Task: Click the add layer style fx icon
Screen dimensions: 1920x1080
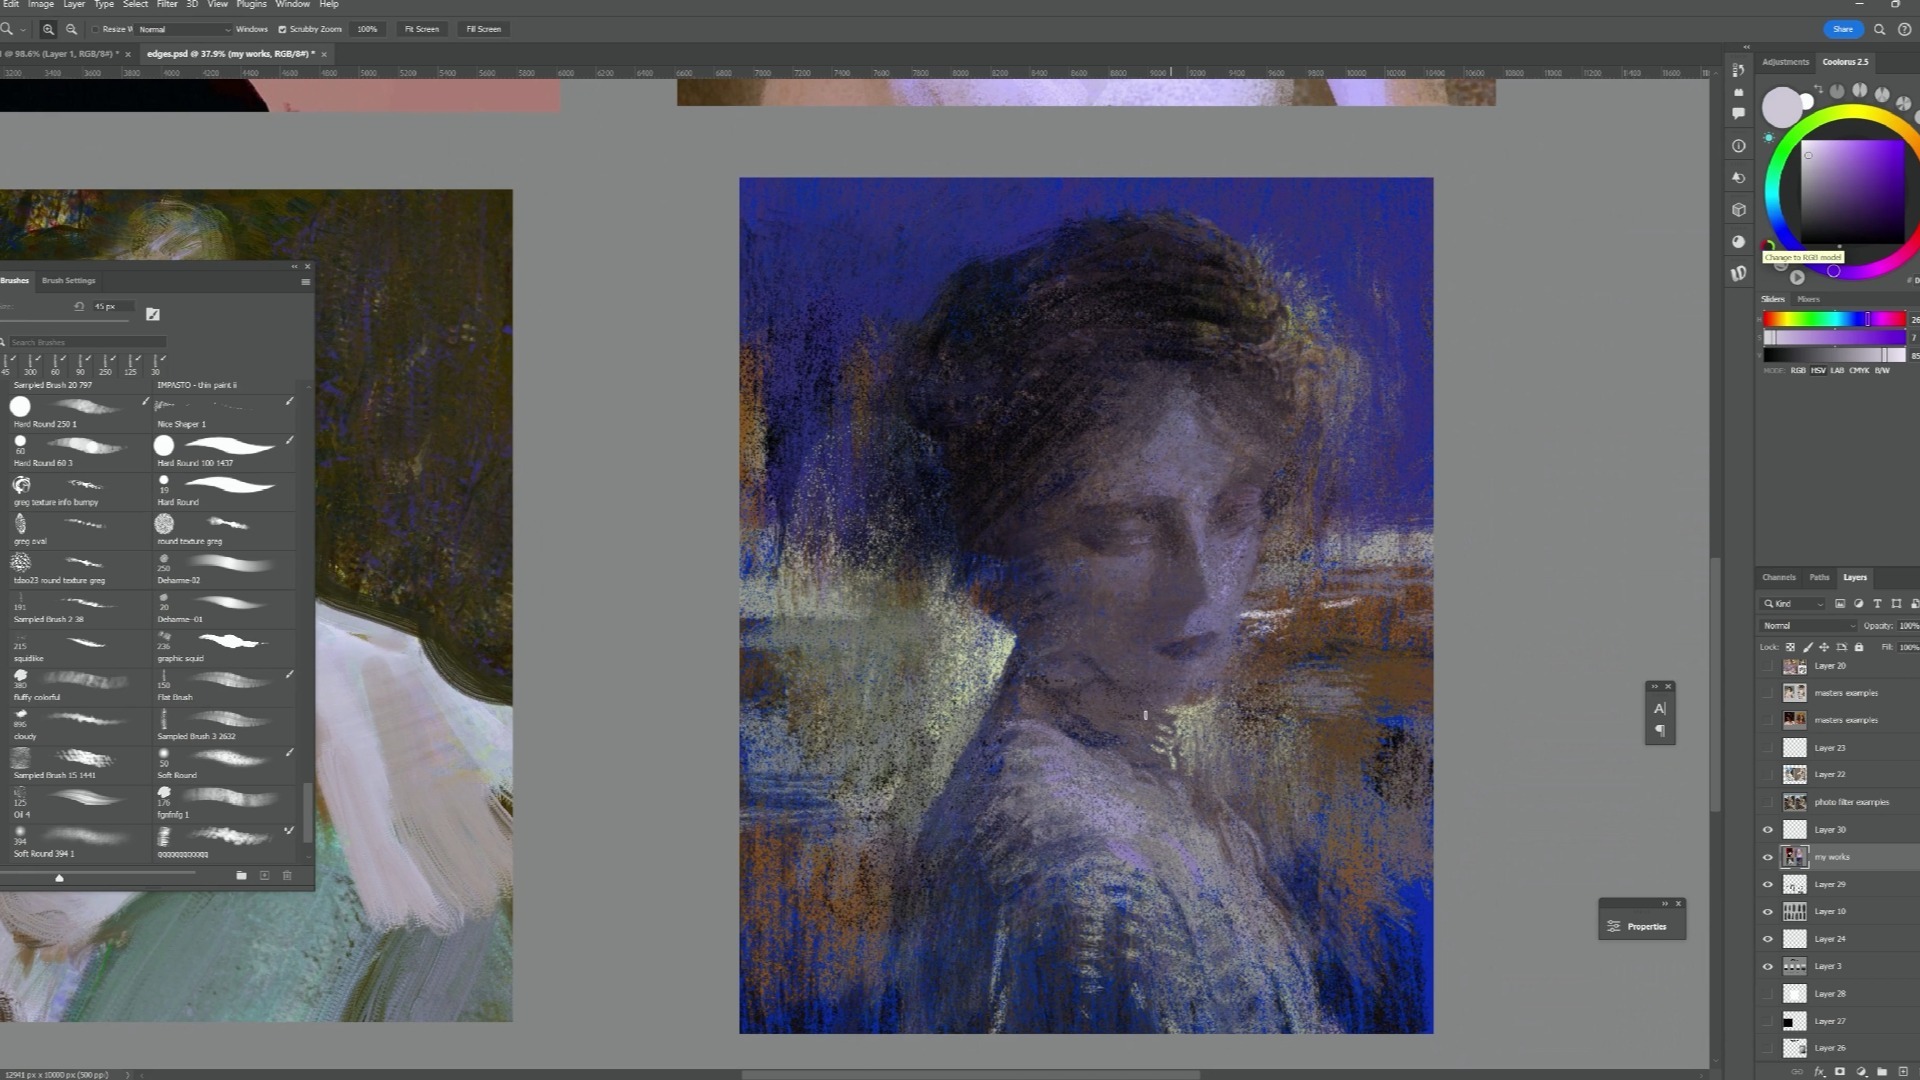Action: point(1819,1072)
